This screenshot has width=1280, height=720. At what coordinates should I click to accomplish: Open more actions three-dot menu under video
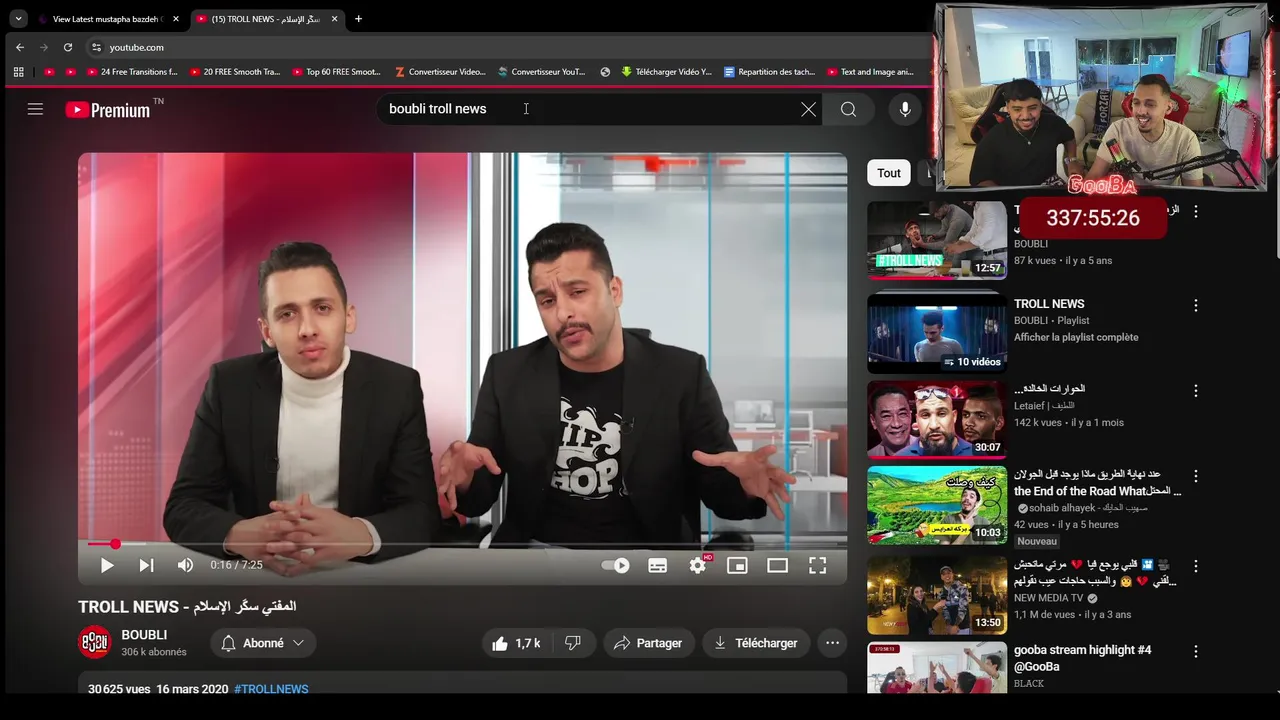click(x=832, y=643)
